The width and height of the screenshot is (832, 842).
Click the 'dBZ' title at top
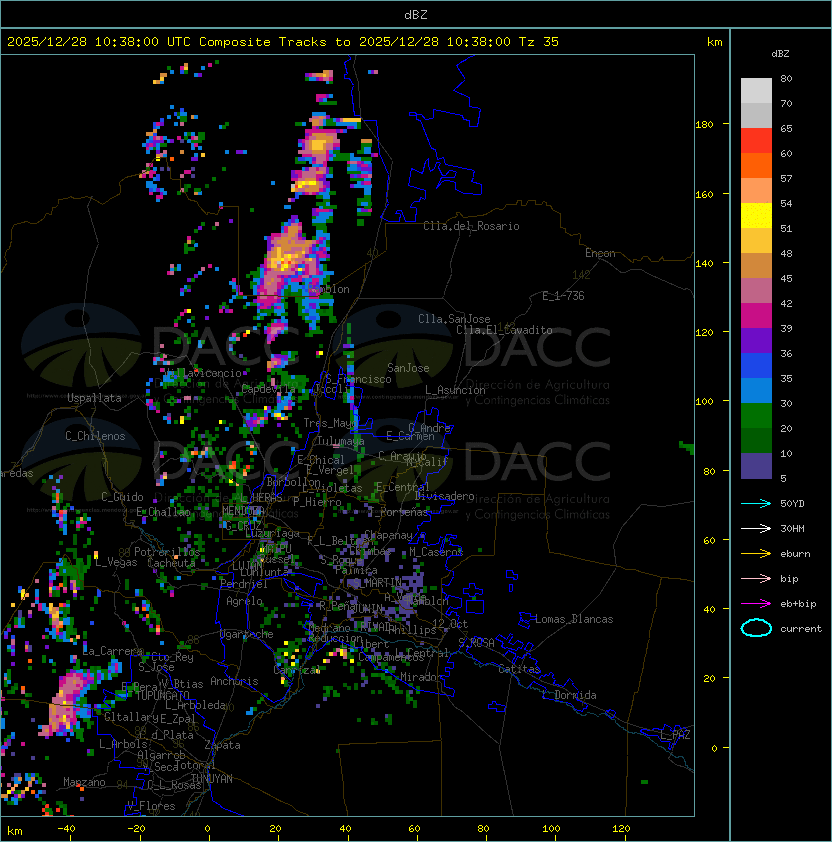416,15
